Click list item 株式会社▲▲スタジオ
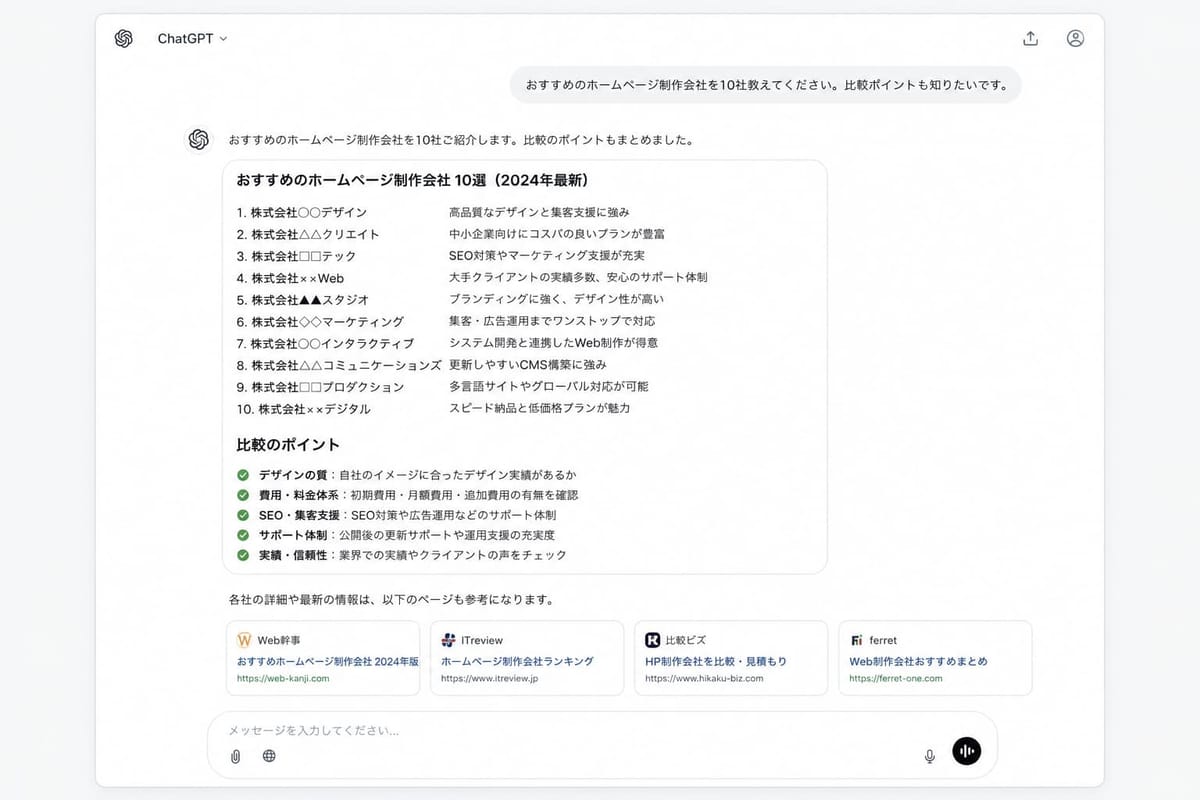Viewport: 1200px width, 800px height. tap(303, 300)
